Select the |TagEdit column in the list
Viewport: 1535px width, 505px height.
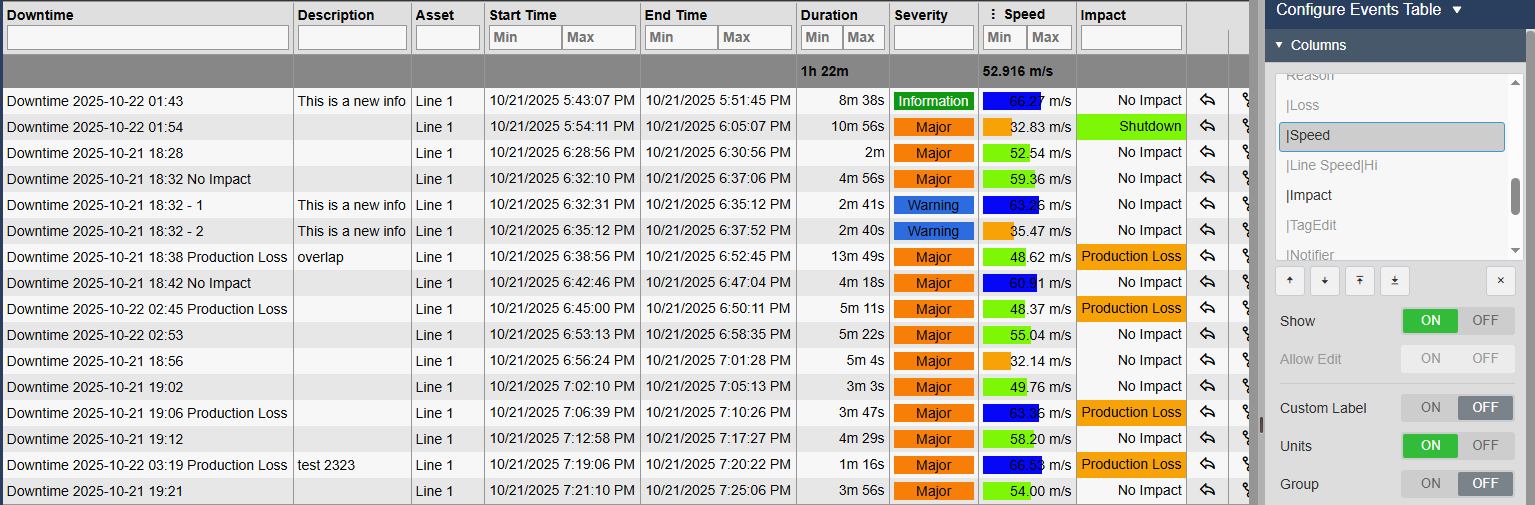(x=1392, y=225)
